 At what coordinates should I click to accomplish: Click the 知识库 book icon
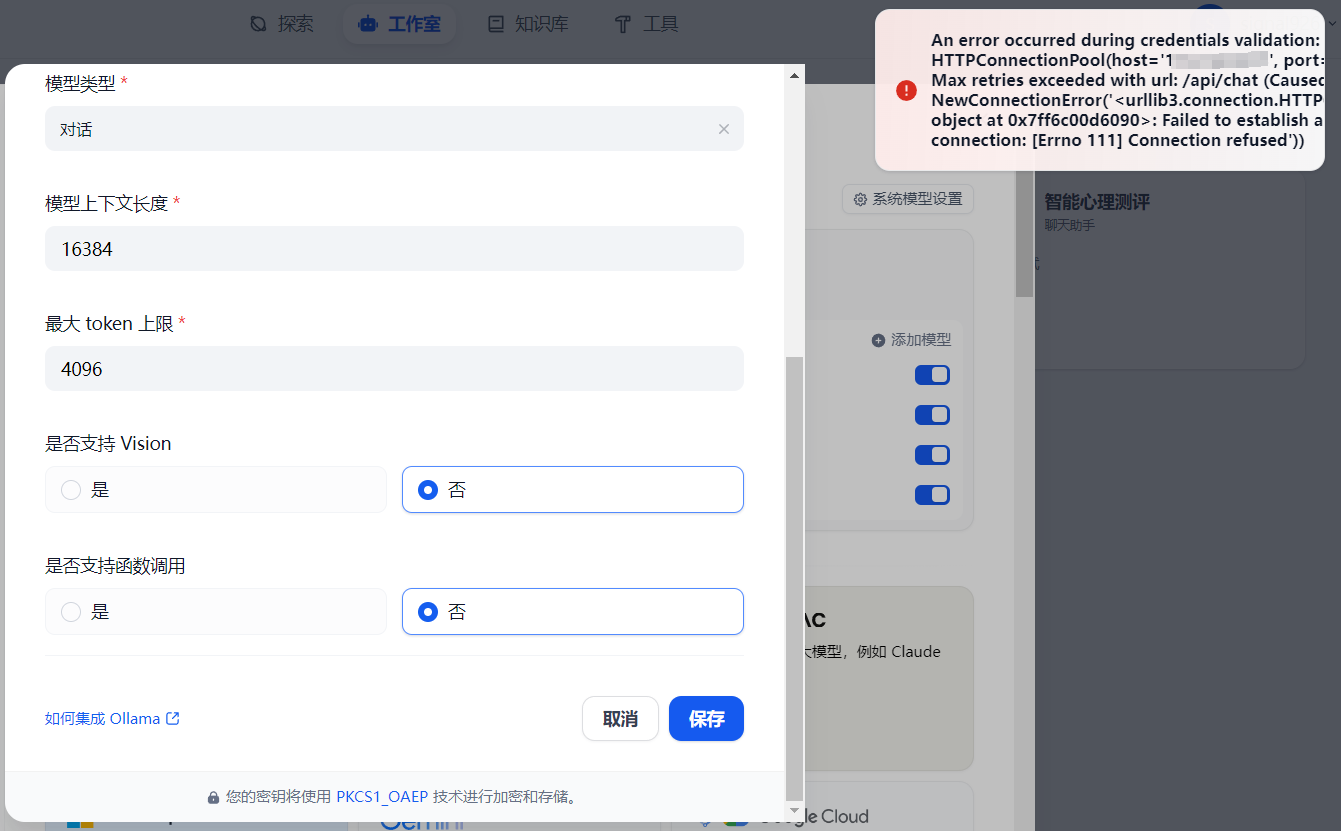[495, 24]
